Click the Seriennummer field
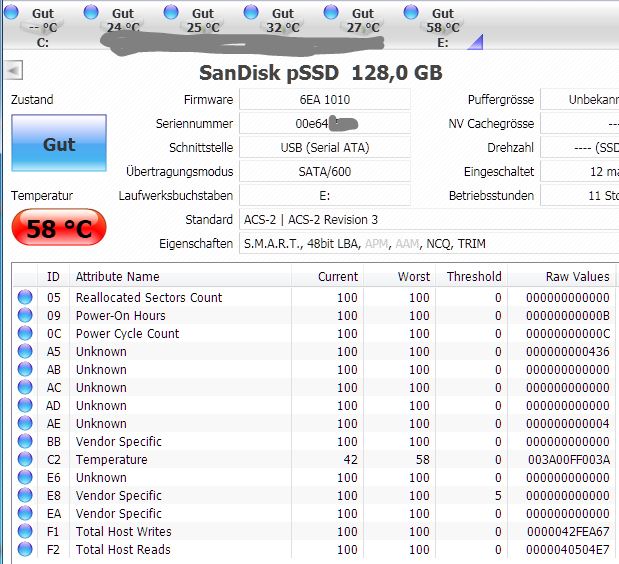The height and width of the screenshot is (564, 619). pos(325,124)
